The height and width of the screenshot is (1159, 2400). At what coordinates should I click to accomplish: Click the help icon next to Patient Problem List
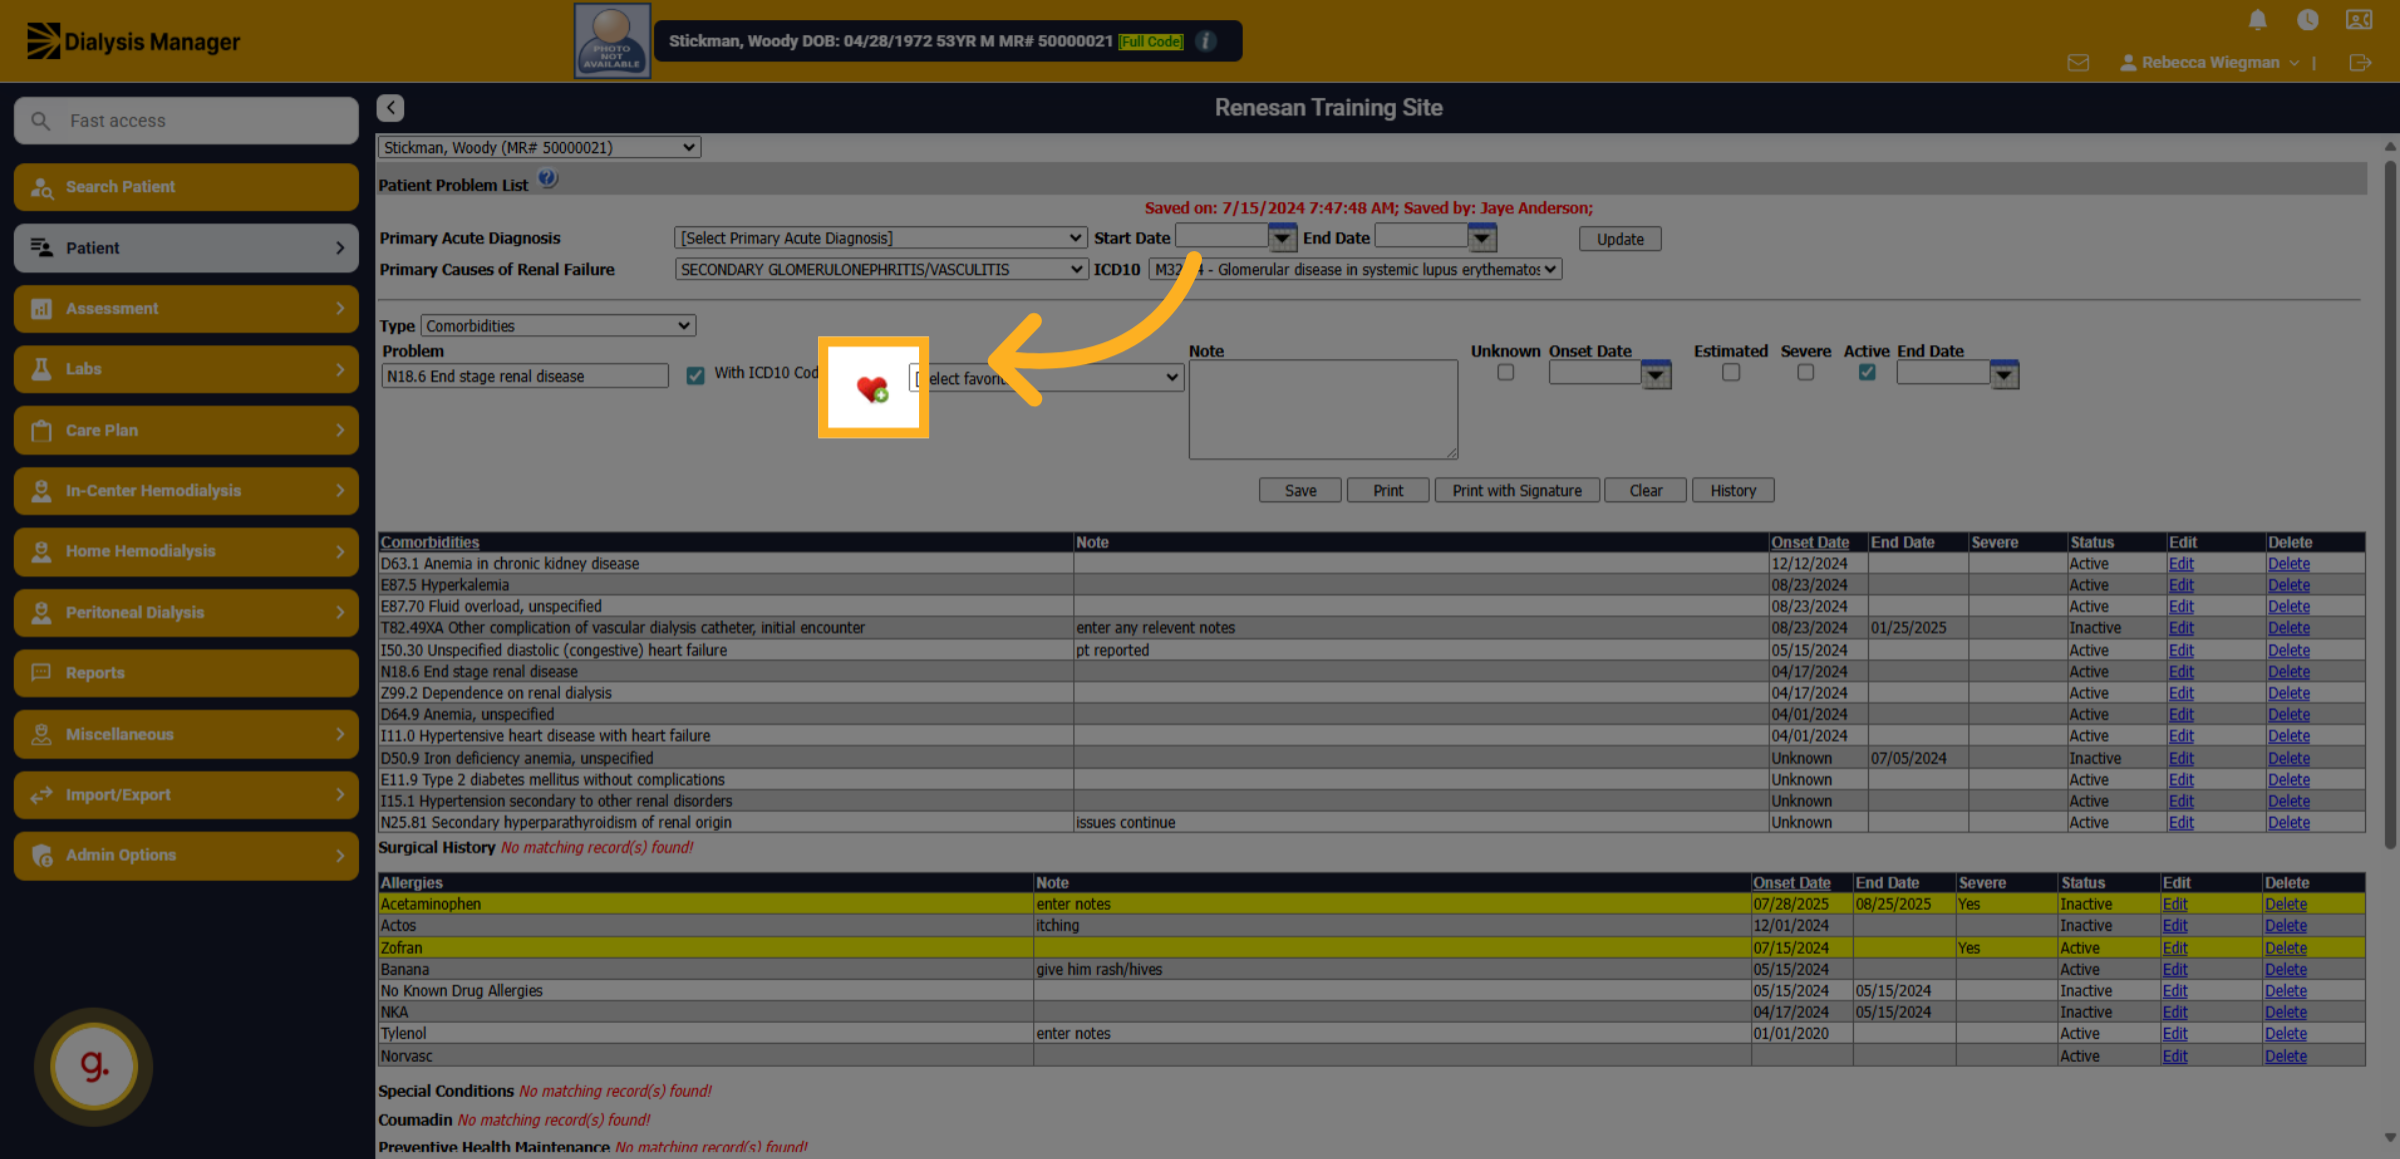[x=547, y=179]
